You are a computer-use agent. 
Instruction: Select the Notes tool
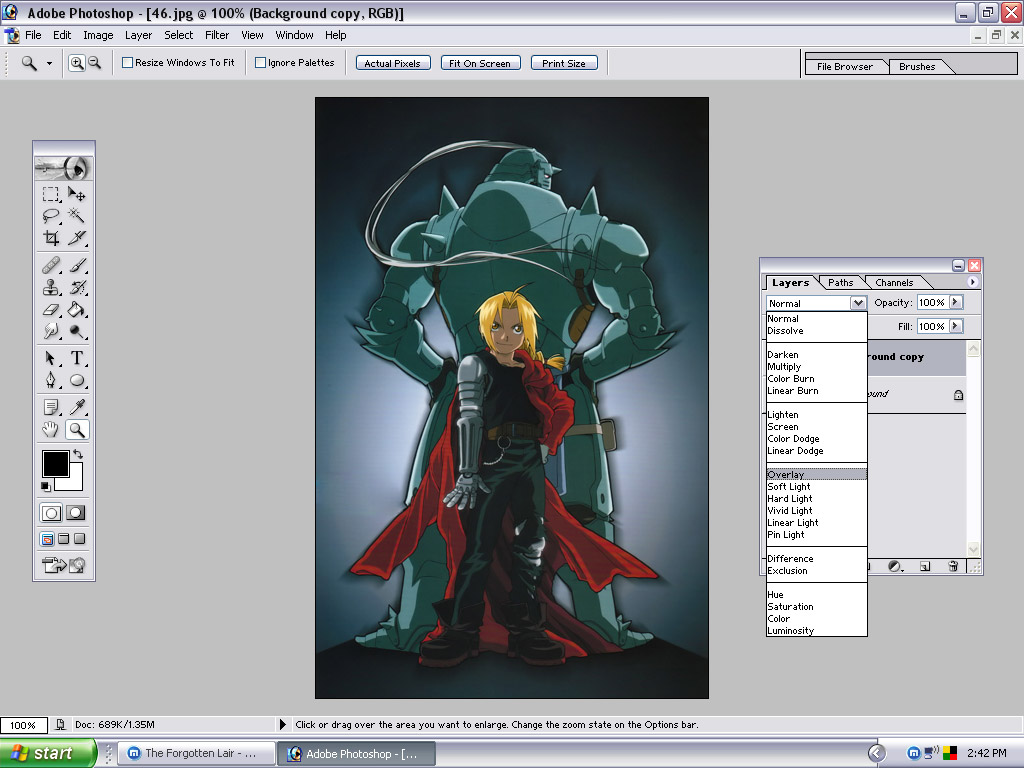pos(51,408)
